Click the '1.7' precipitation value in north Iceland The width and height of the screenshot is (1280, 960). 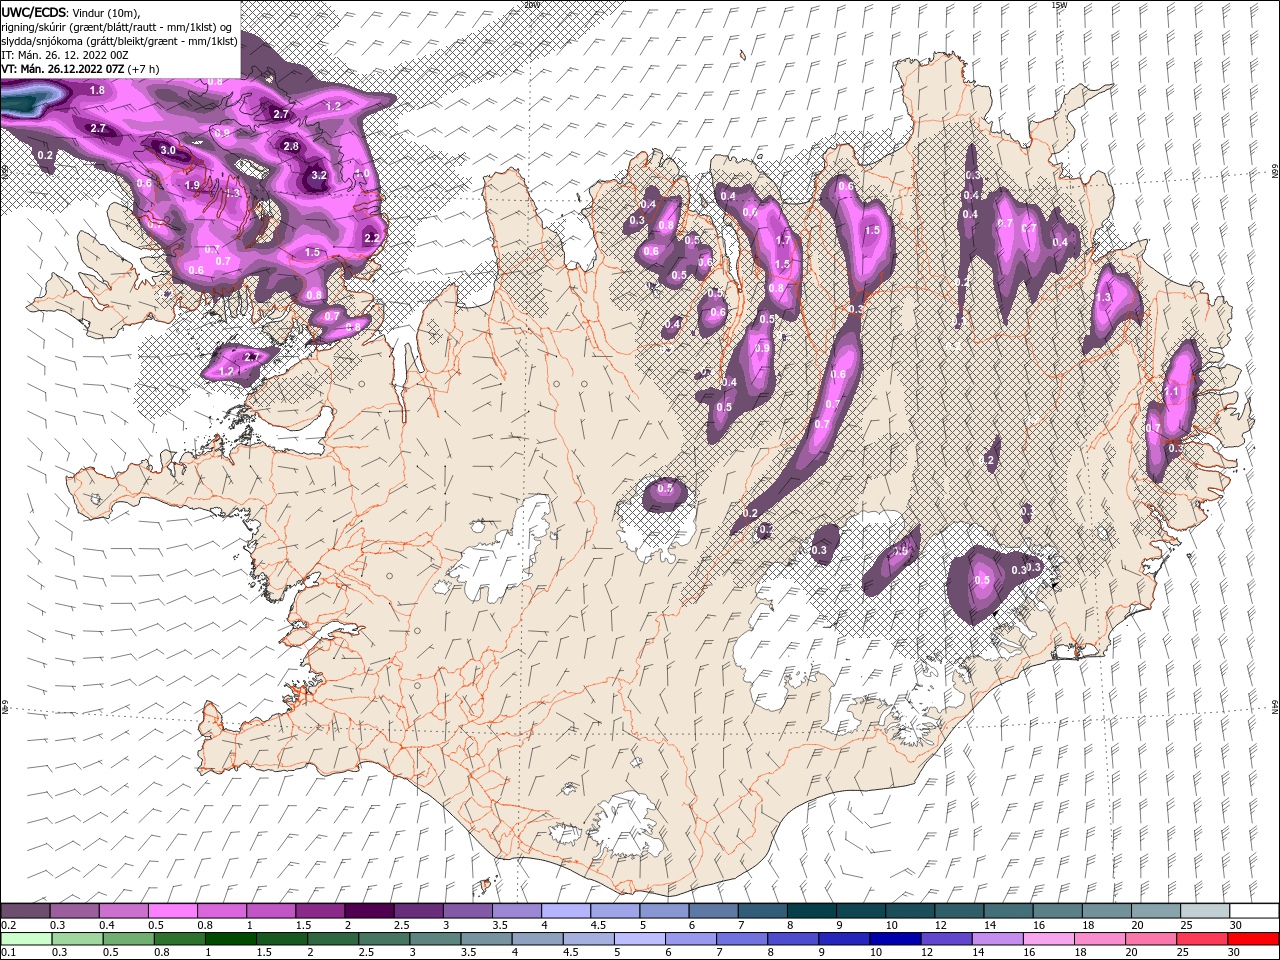click(x=783, y=240)
